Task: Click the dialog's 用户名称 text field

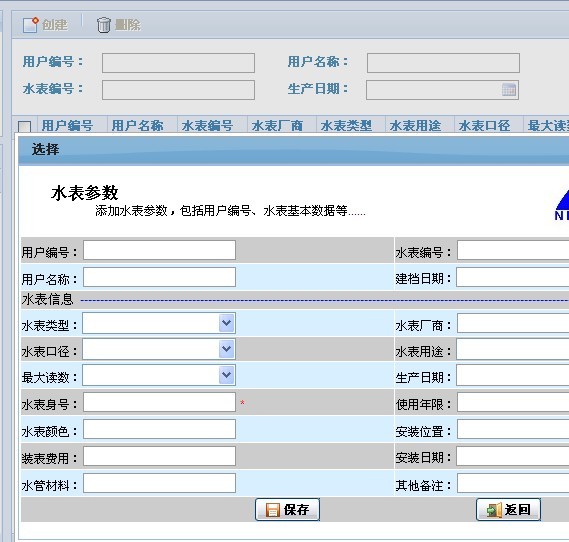Action: pyautogui.click(x=159, y=277)
